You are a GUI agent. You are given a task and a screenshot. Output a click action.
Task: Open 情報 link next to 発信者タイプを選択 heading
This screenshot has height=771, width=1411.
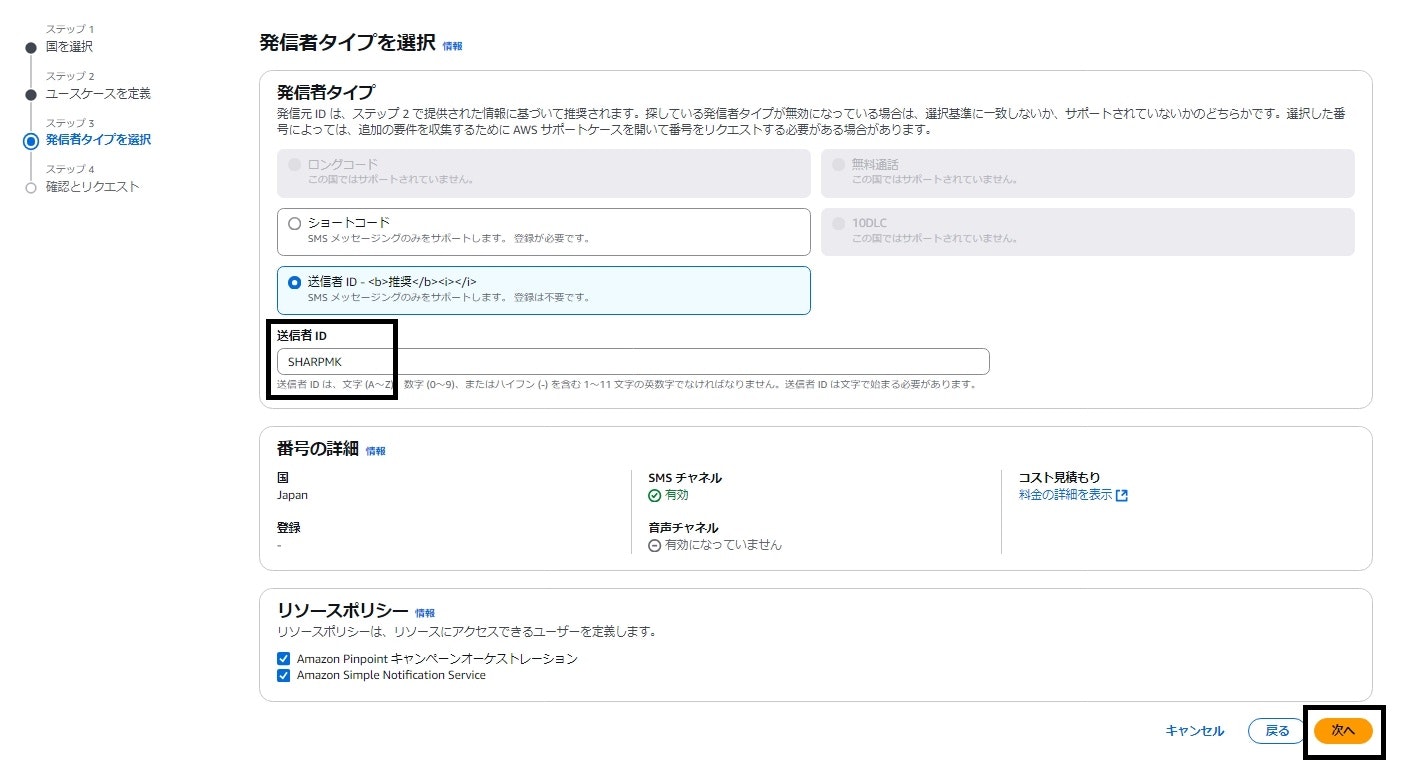coord(452,46)
